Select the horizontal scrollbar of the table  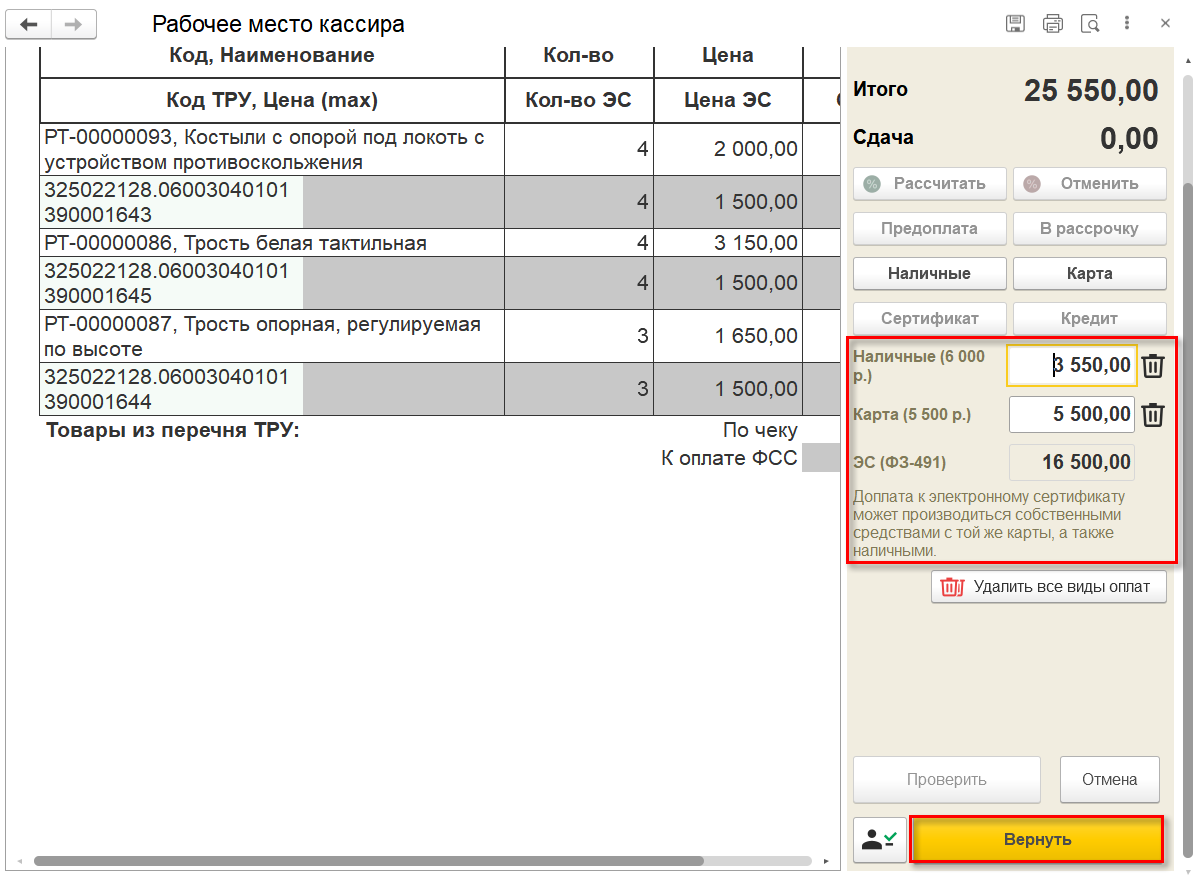[x=368, y=861]
